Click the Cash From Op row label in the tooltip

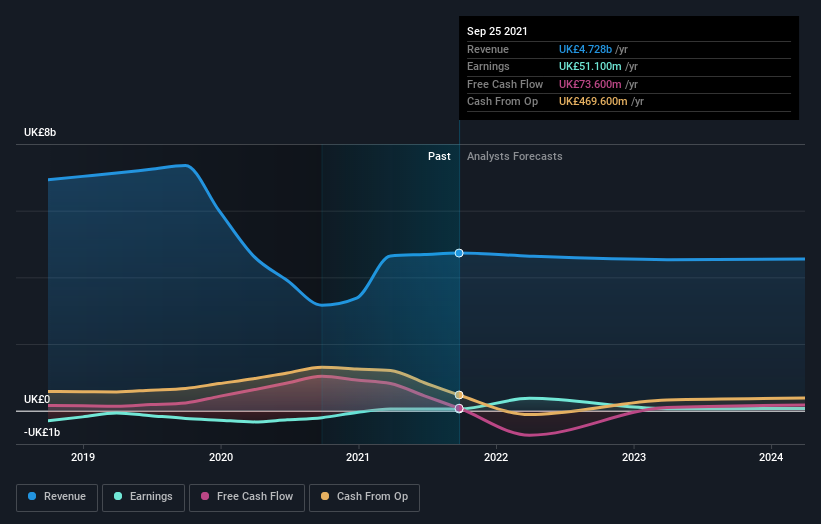click(503, 102)
